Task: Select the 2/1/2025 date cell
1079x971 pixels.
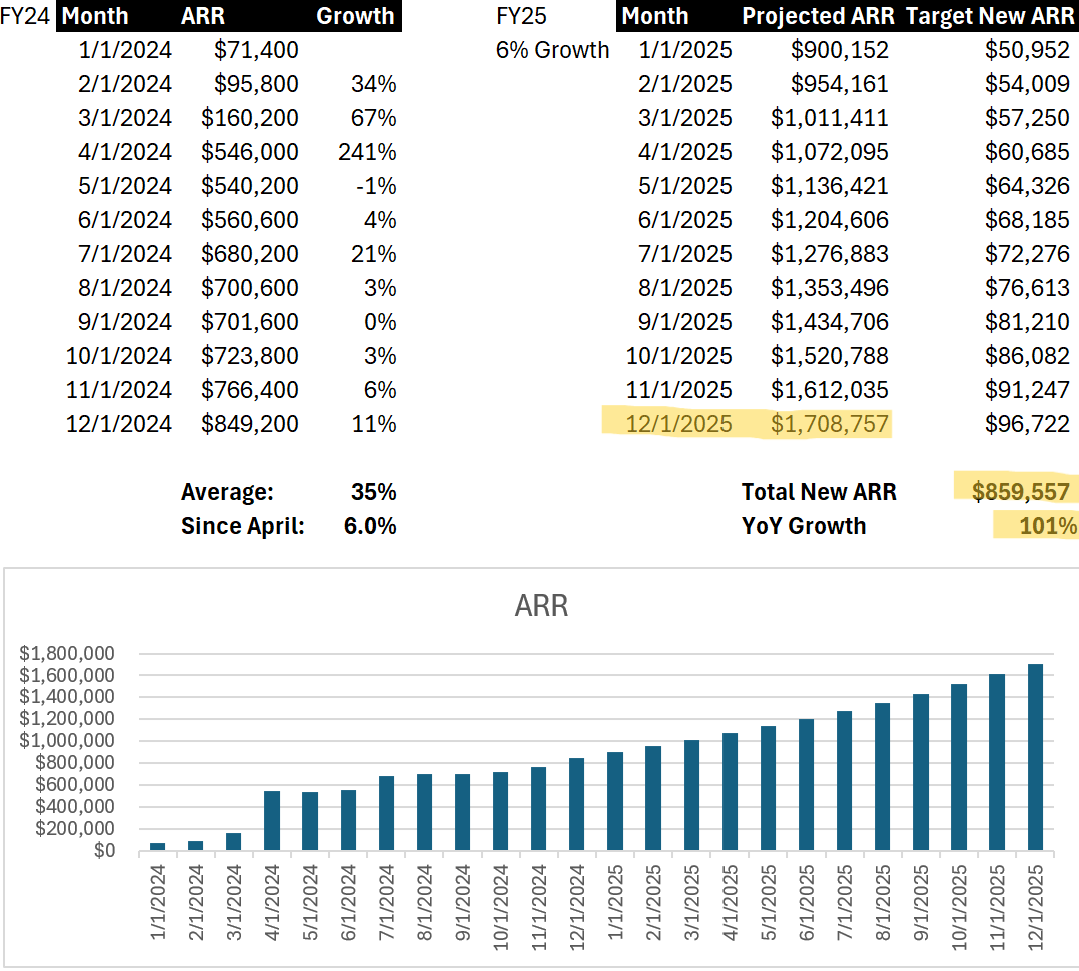Action: tap(685, 84)
